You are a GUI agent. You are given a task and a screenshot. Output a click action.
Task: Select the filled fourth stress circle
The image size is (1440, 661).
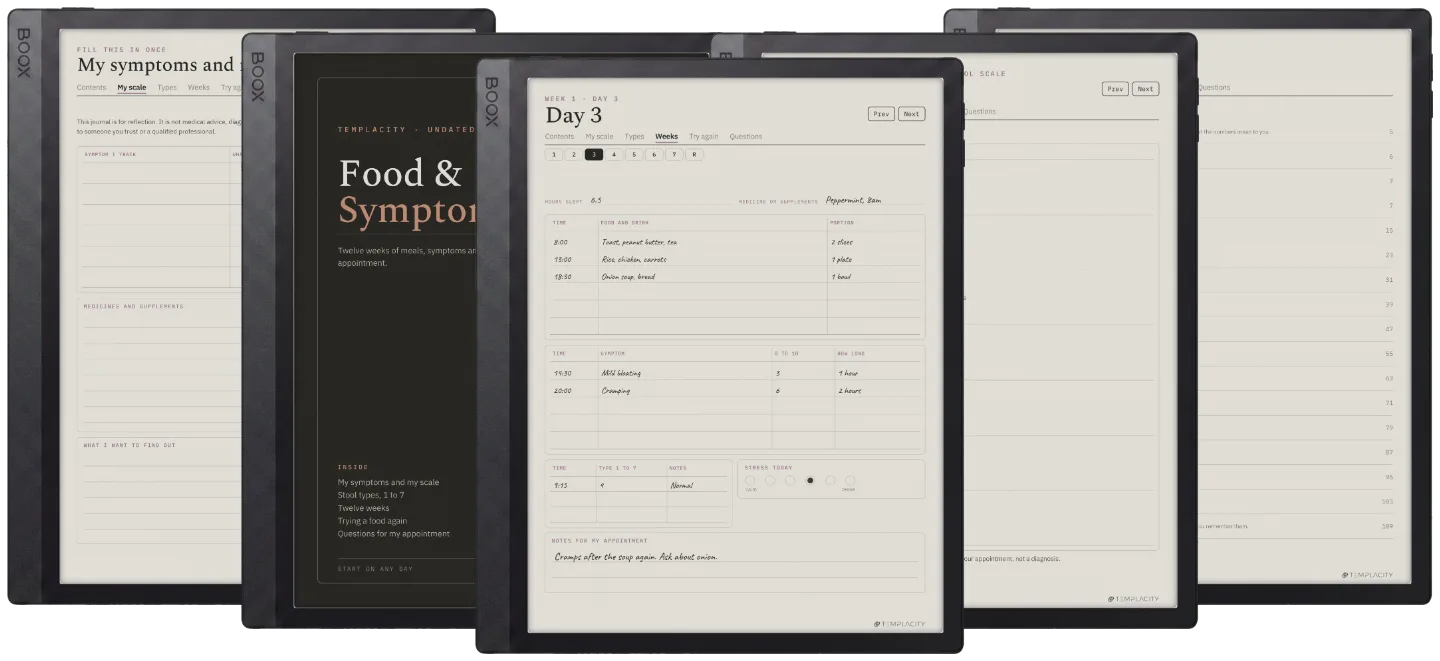[x=810, y=480]
